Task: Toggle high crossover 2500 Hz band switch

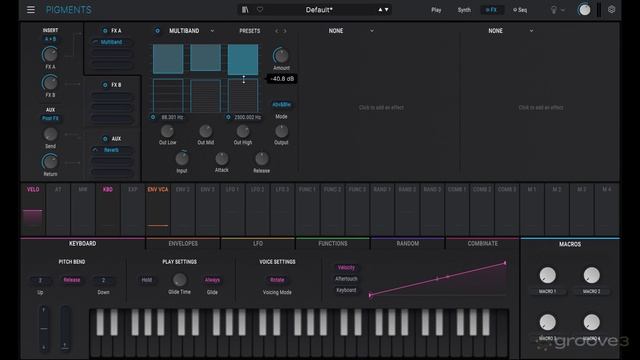Action: 228,117
